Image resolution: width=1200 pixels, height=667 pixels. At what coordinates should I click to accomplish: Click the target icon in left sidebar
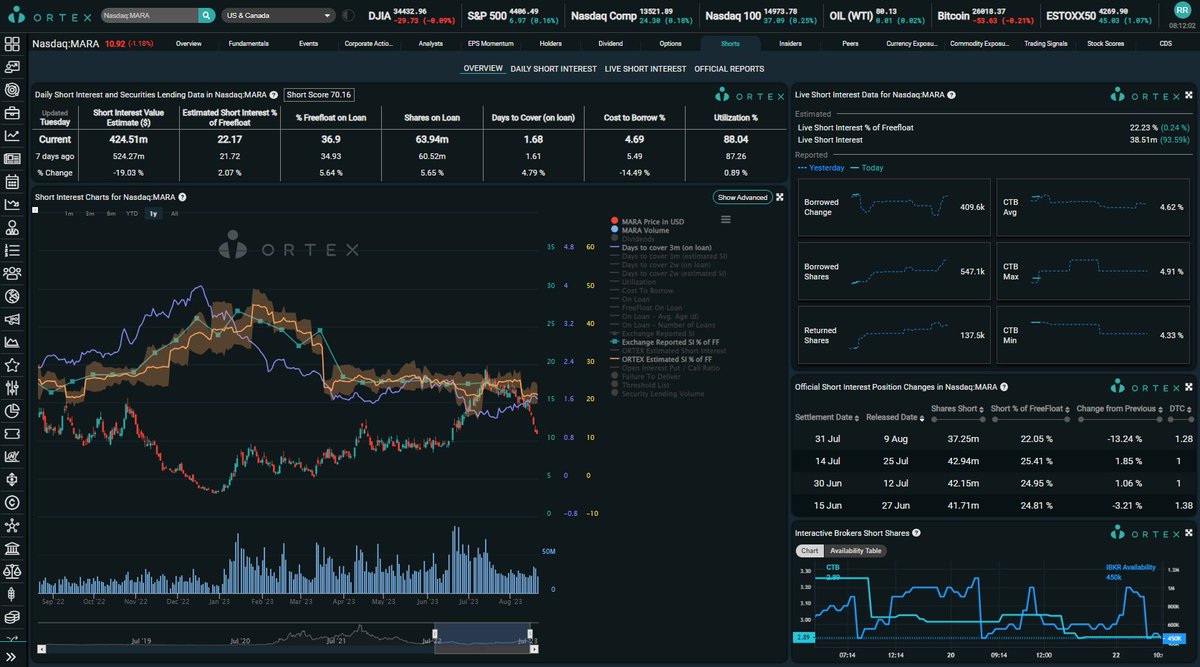tap(12, 90)
